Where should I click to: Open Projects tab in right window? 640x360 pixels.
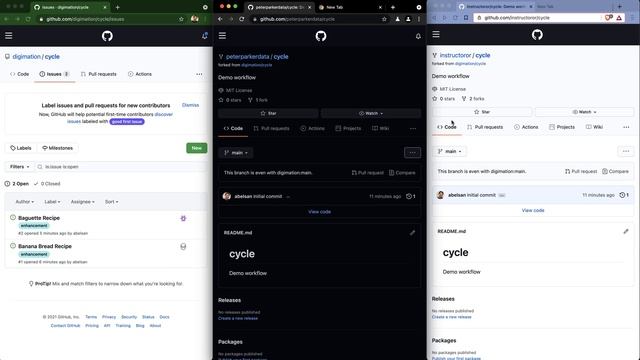click(562, 127)
